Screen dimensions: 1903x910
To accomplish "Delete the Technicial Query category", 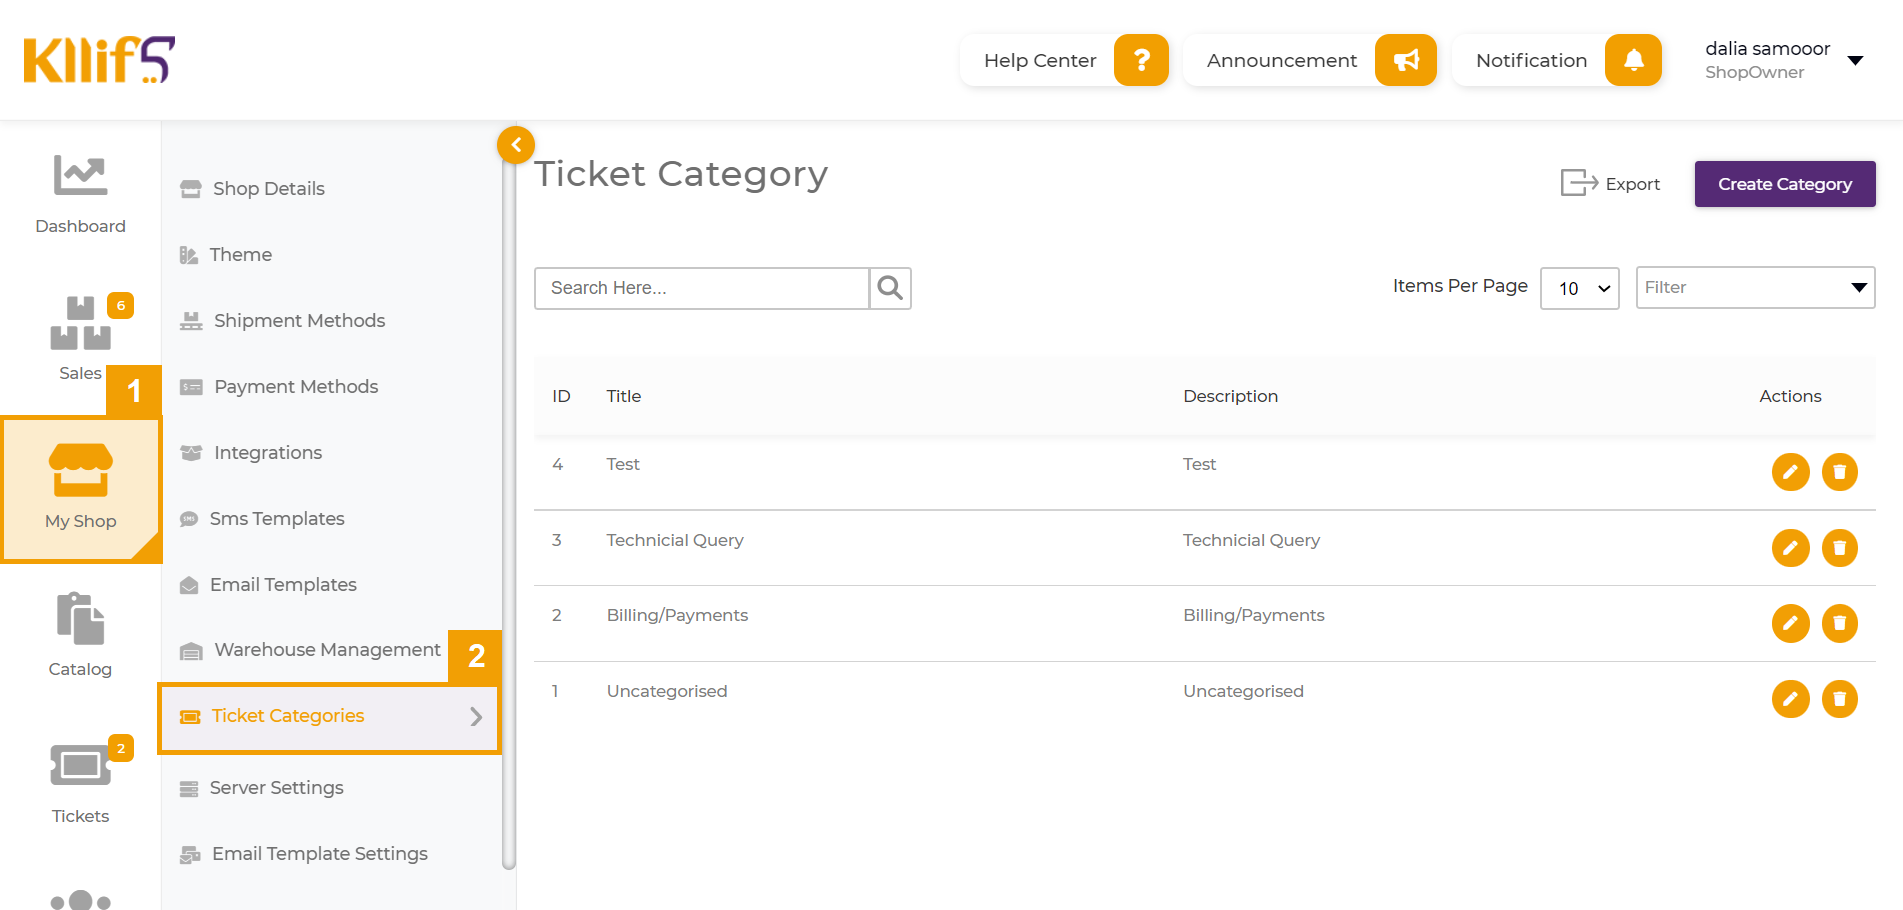I will click(x=1839, y=548).
